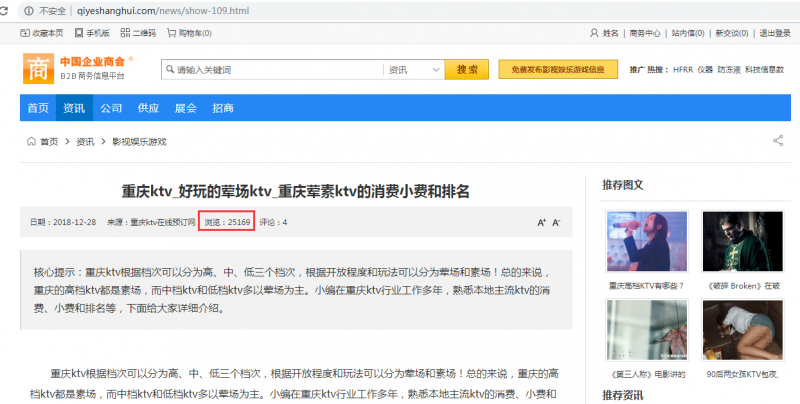The width and height of the screenshot is (800, 404).
Task: Click the browser reload icon
Action: pos(11,10)
